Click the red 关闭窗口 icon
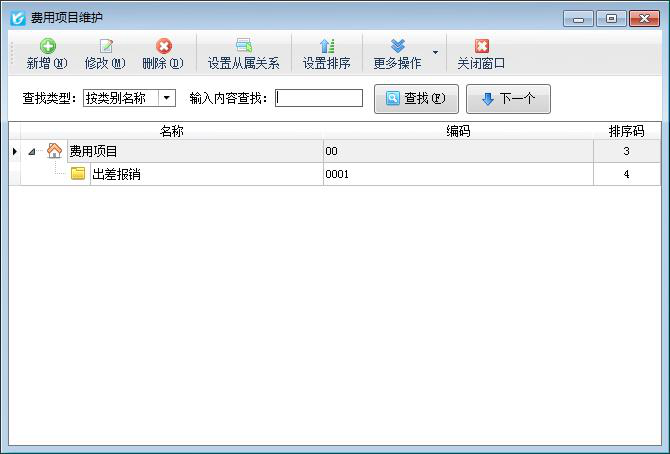This screenshot has height=454, width=670. coord(481,46)
